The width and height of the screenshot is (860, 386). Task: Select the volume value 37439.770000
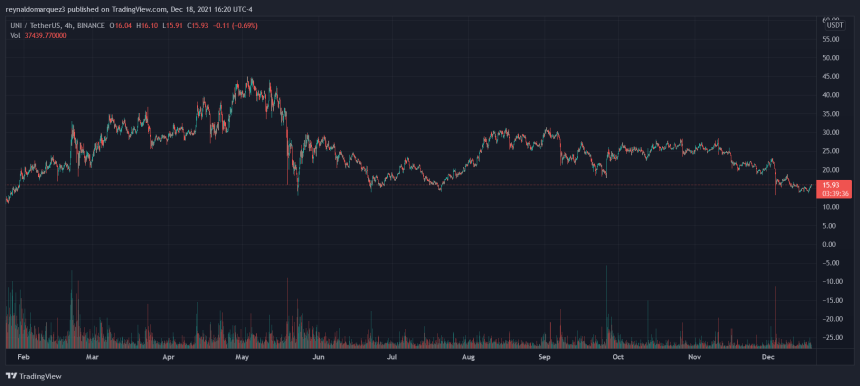pos(46,35)
